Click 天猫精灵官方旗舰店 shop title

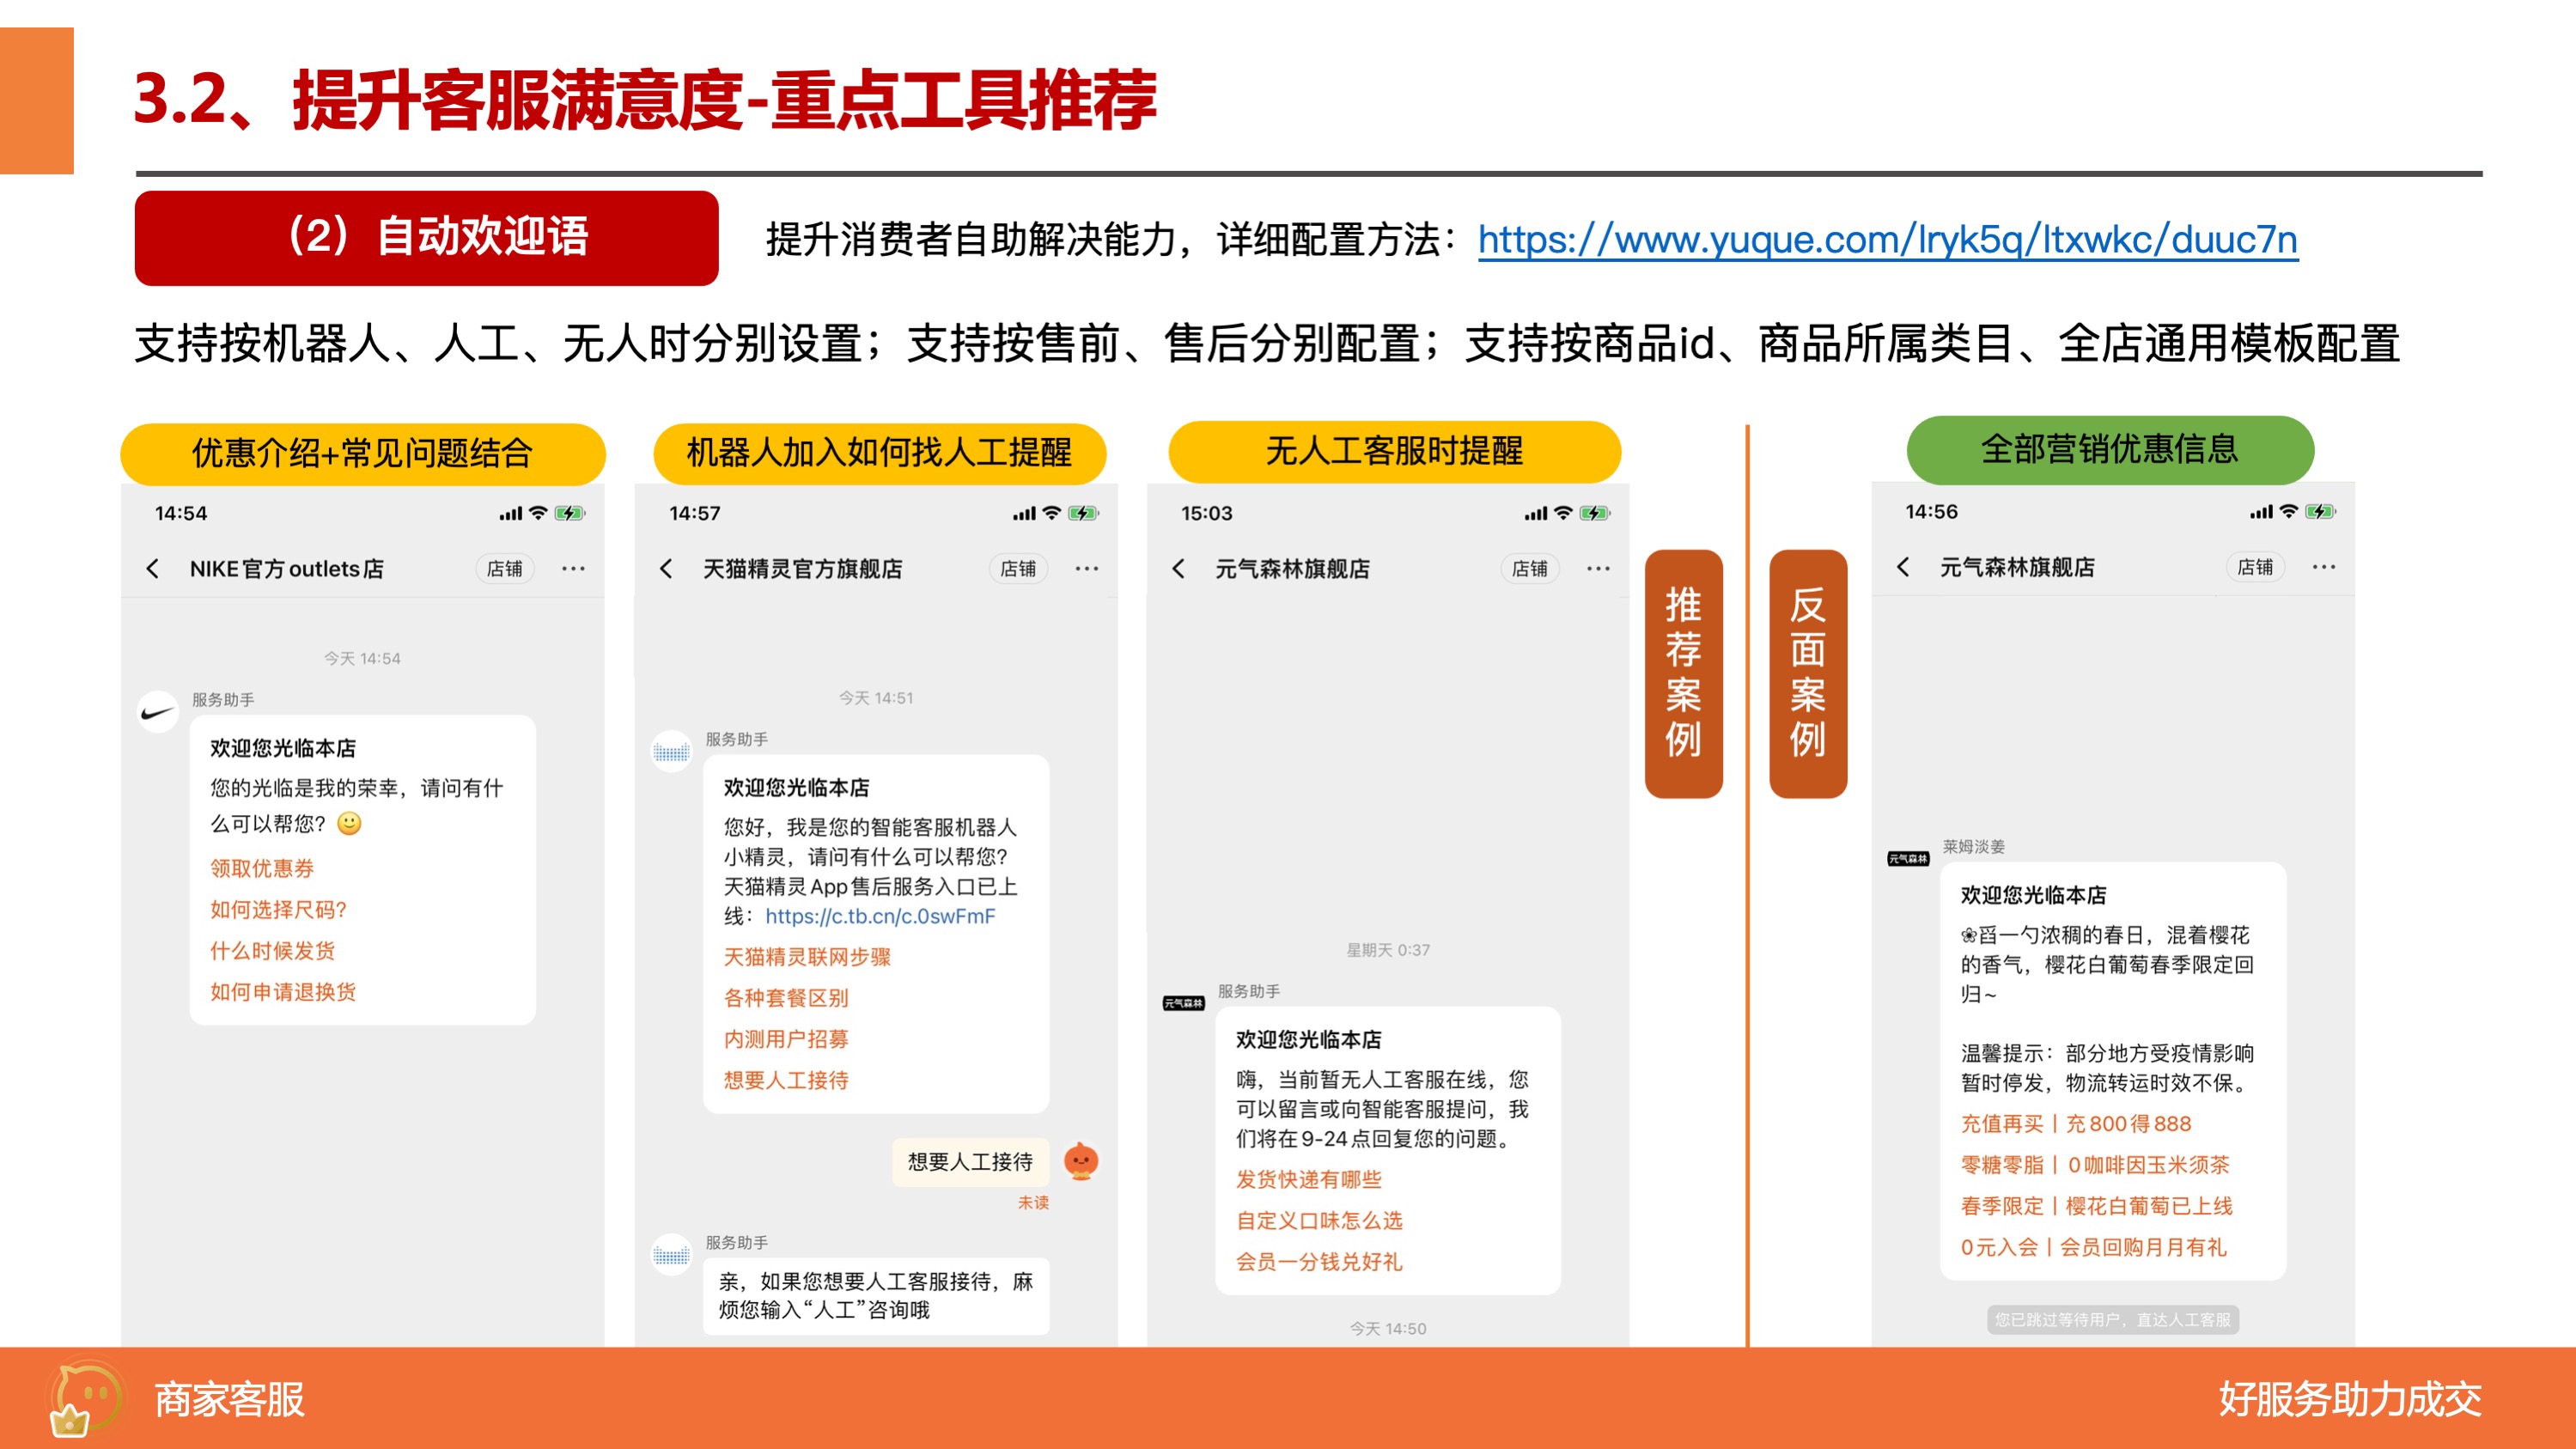click(x=803, y=569)
